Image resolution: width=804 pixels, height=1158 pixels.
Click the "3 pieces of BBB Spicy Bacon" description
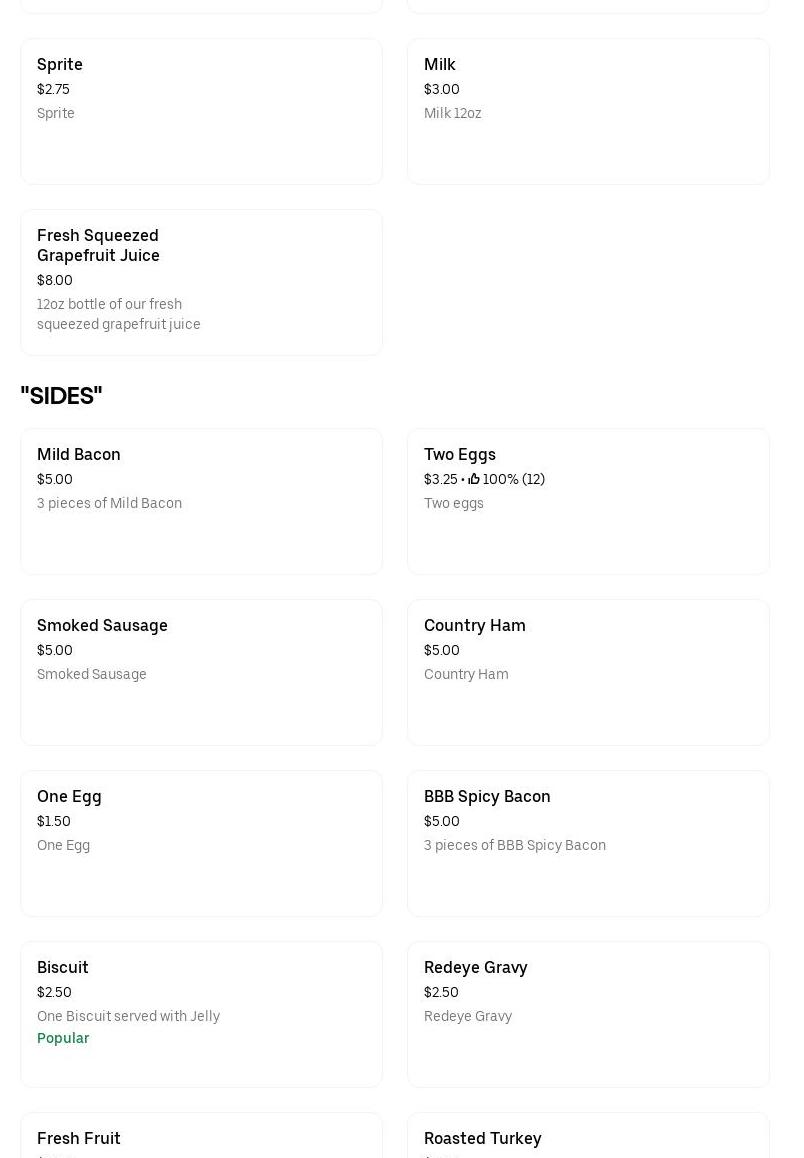pyautogui.click(x=515, y=845)
